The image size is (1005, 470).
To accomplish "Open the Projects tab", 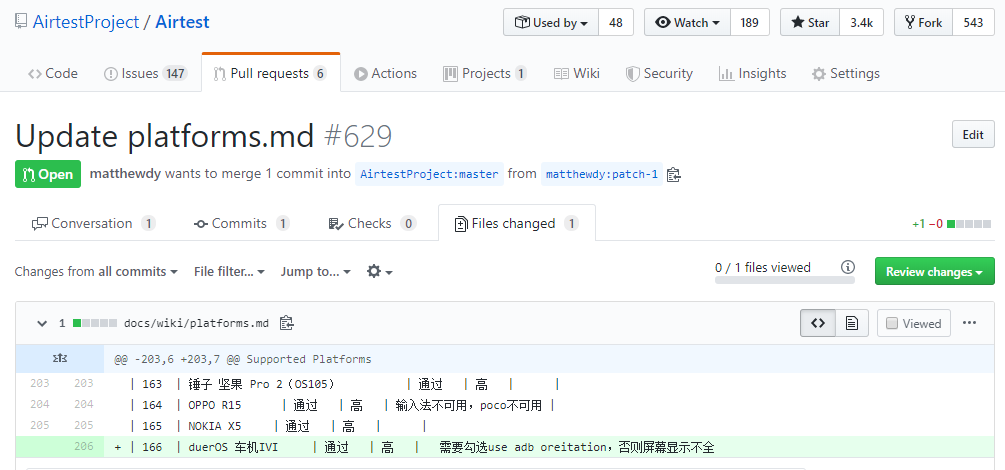I will (x=485, y=74).
